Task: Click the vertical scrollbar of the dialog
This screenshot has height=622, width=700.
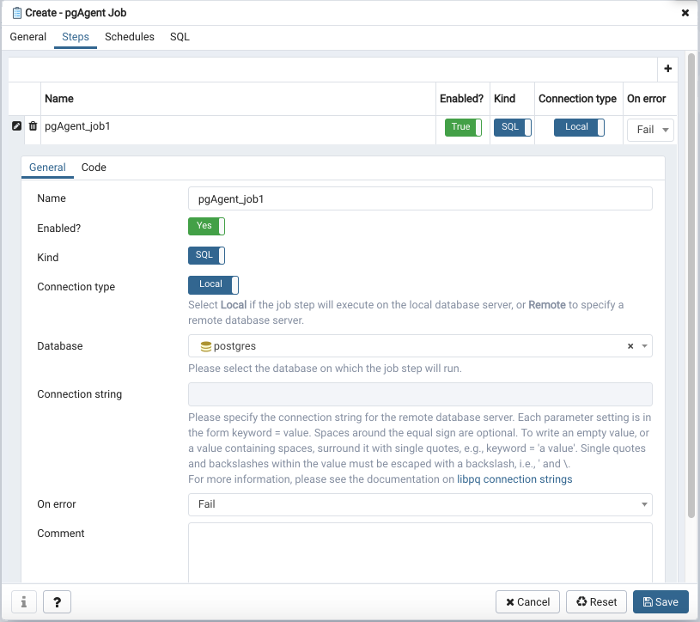Action: point(691,286)
